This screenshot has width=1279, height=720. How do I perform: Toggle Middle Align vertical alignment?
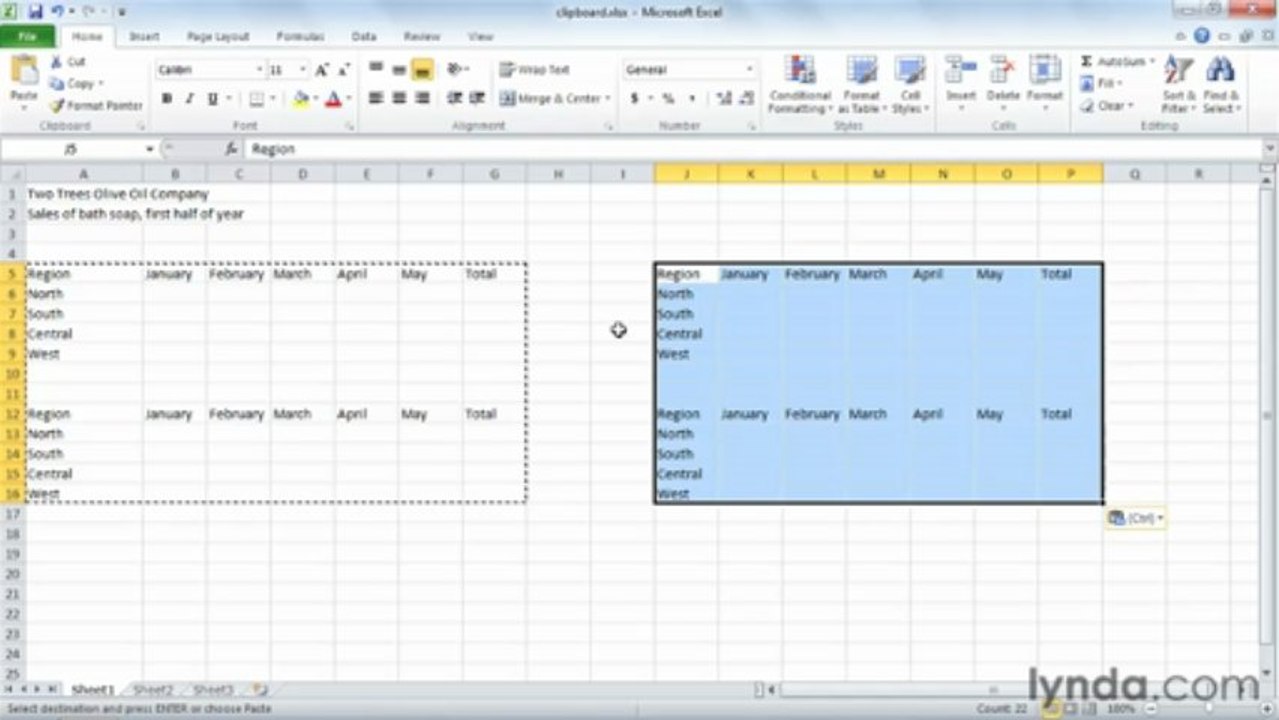399,69
